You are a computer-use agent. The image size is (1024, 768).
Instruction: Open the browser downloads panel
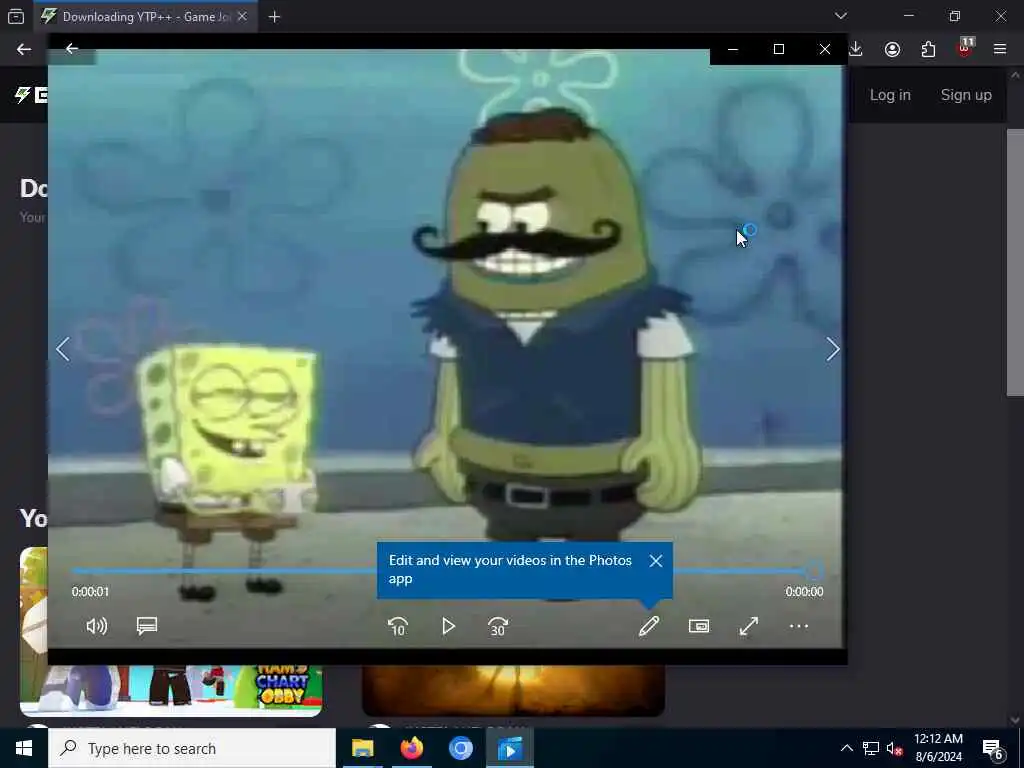pyautogui.click(x=856, y=49)
